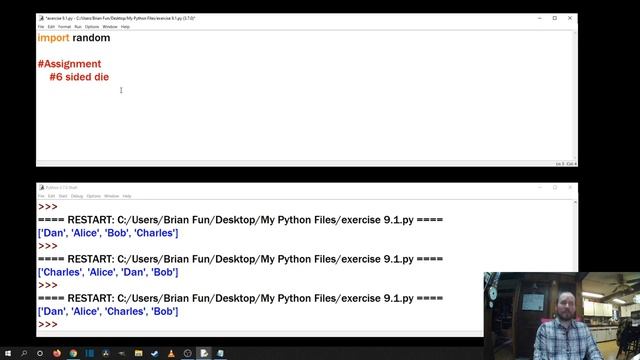This screenshot has height=360, width=640.
Task: Launch VLC media player from the taskbar
Action: (x=171, y=353)
